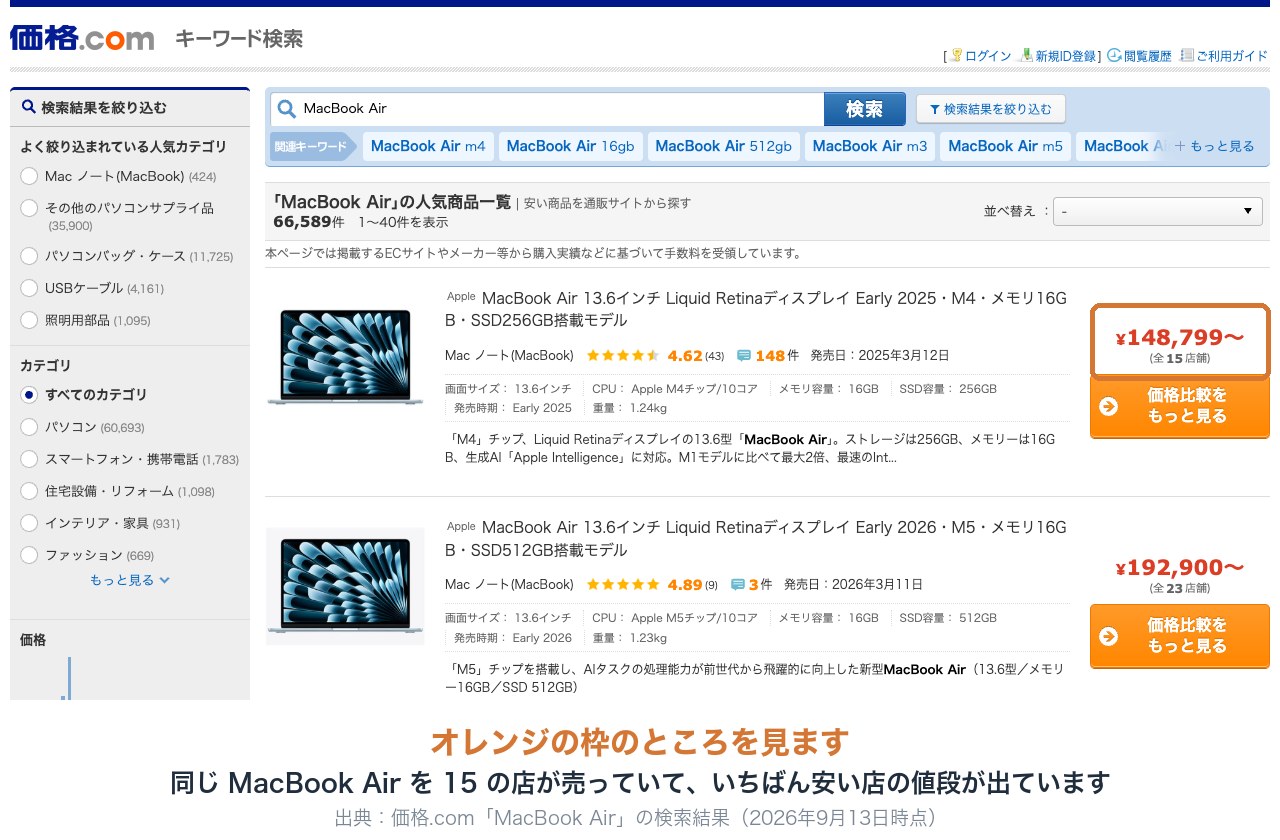This screenshot has width=1280, height=840.
Task: Click the speech bubble icon beside 3件
Action: click(738, 585)
